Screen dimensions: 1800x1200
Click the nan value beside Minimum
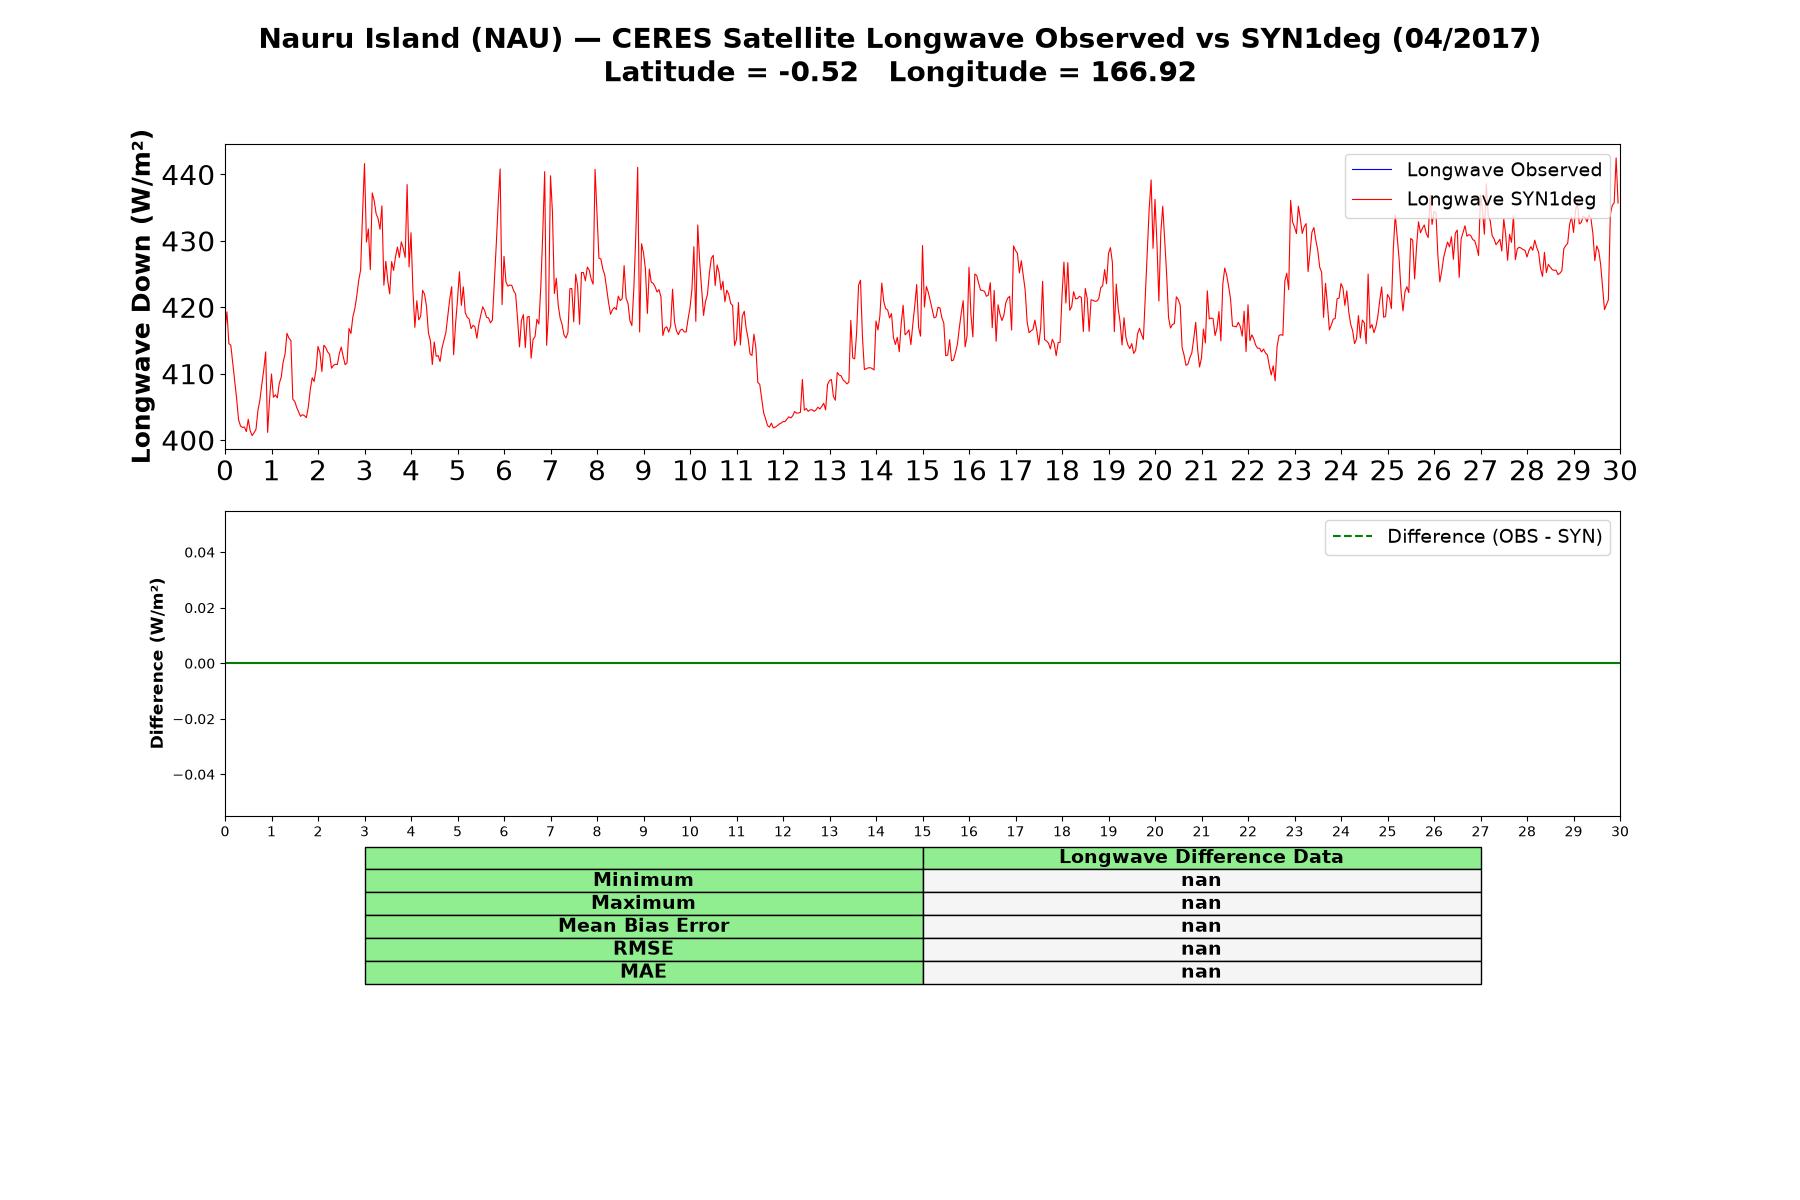click(1202, 880)
